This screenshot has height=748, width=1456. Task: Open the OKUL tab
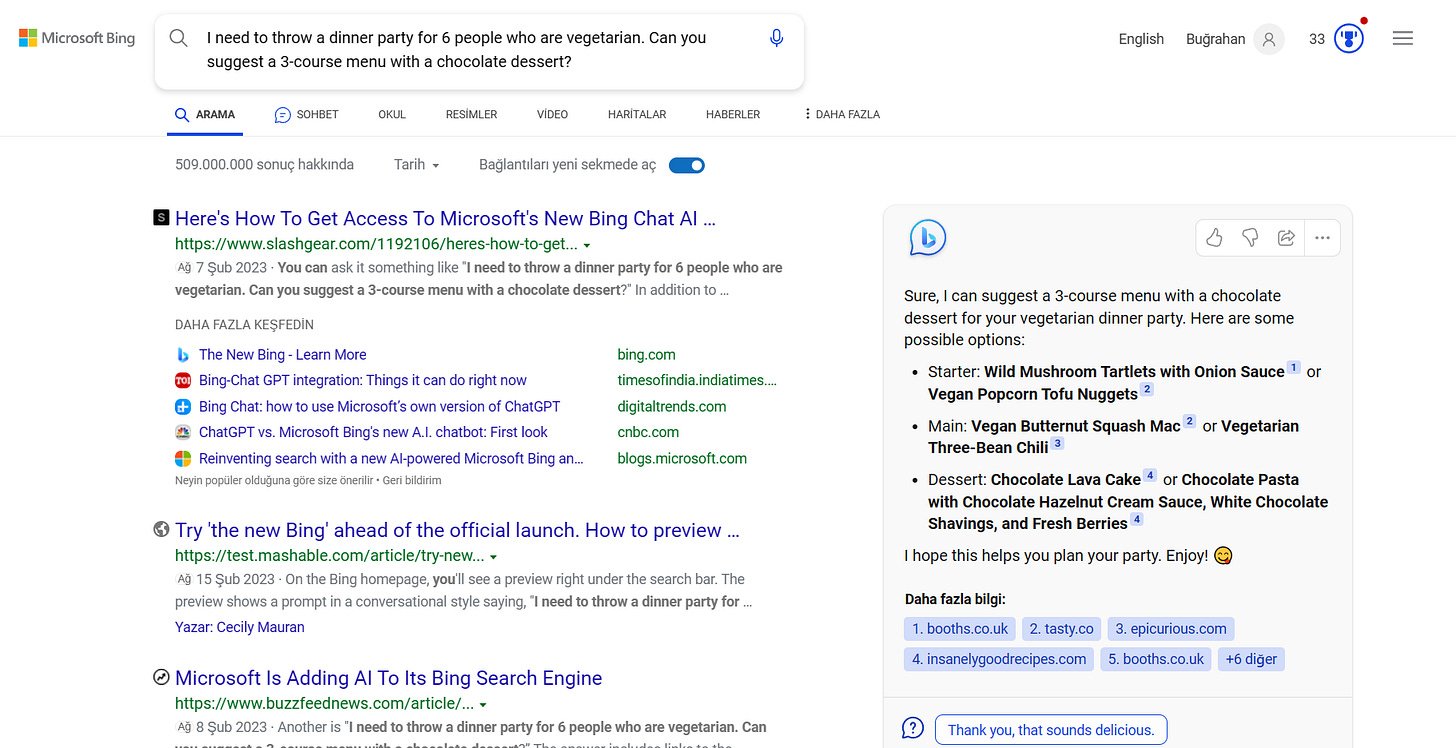point(392,114)
